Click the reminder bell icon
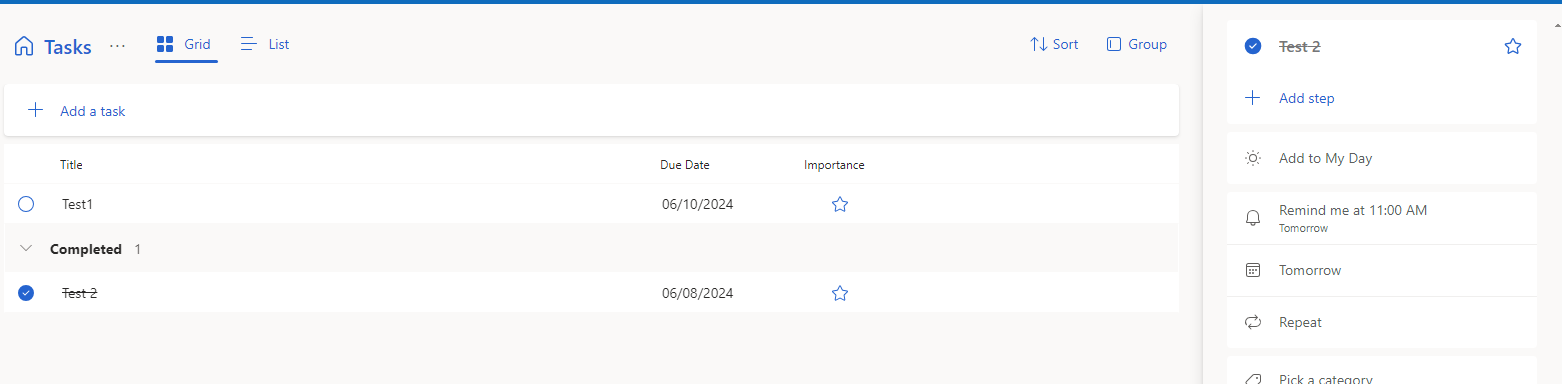The image size is (1562, 384). pyautogui.click(x=1253, y=218)
